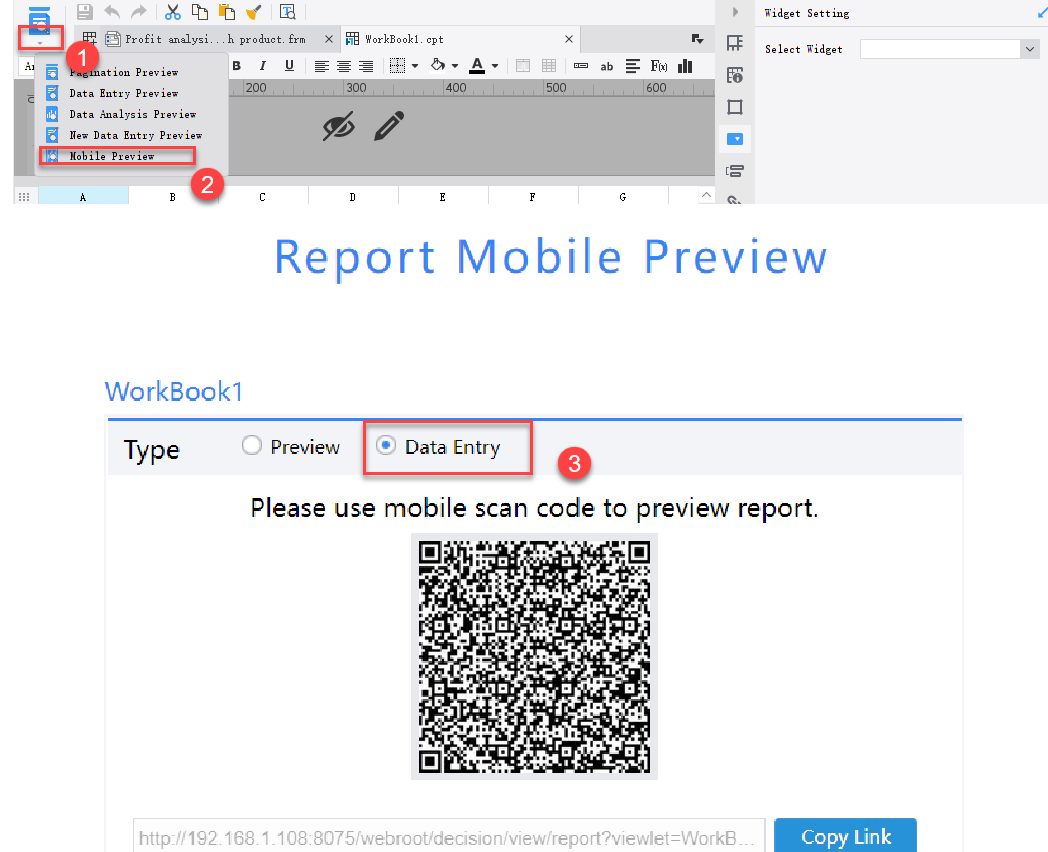This screenshot has width=1048, height=852.
Task: Click the Paste clipboard icon
Action: [227, 11]
